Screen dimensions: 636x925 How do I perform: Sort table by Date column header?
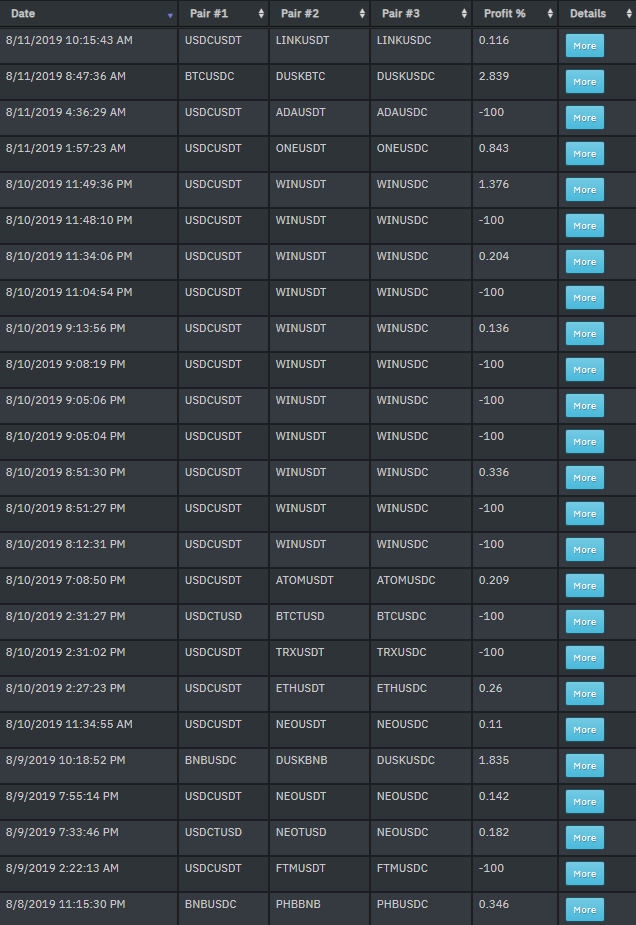click(88, 14)
